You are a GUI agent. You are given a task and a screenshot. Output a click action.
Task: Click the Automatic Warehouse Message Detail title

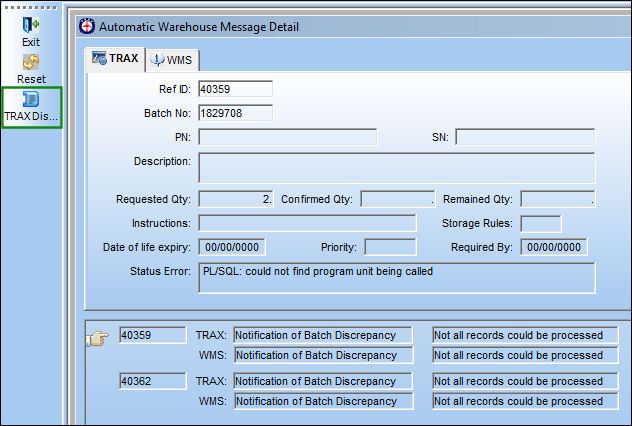pos(199,27)
